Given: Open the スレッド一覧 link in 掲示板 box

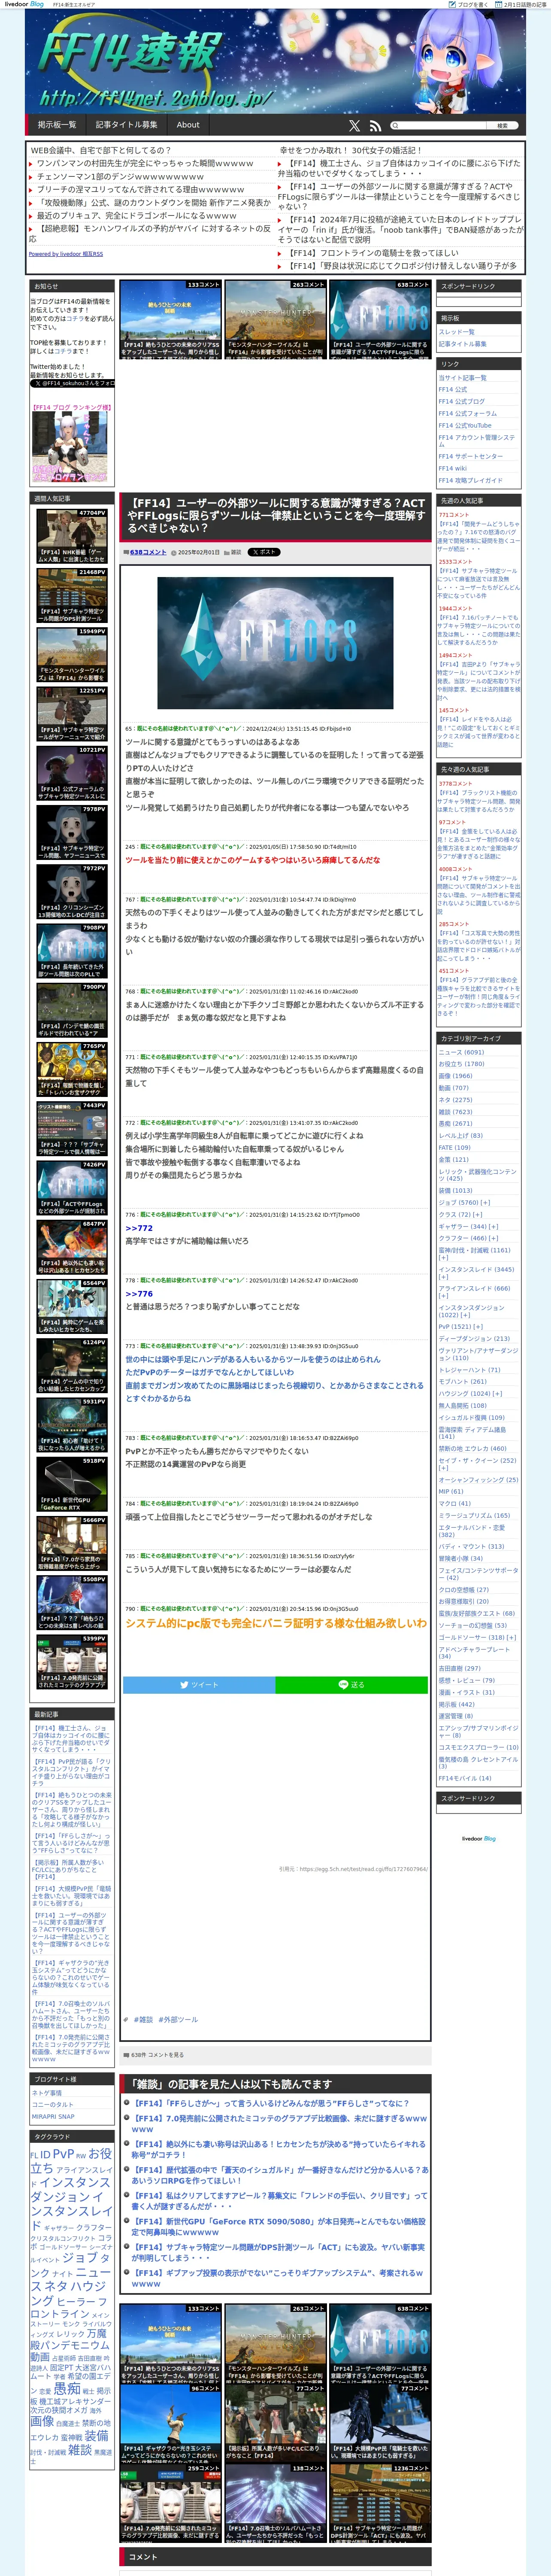Looking at the screenshot, I should (x=456, y=332).
